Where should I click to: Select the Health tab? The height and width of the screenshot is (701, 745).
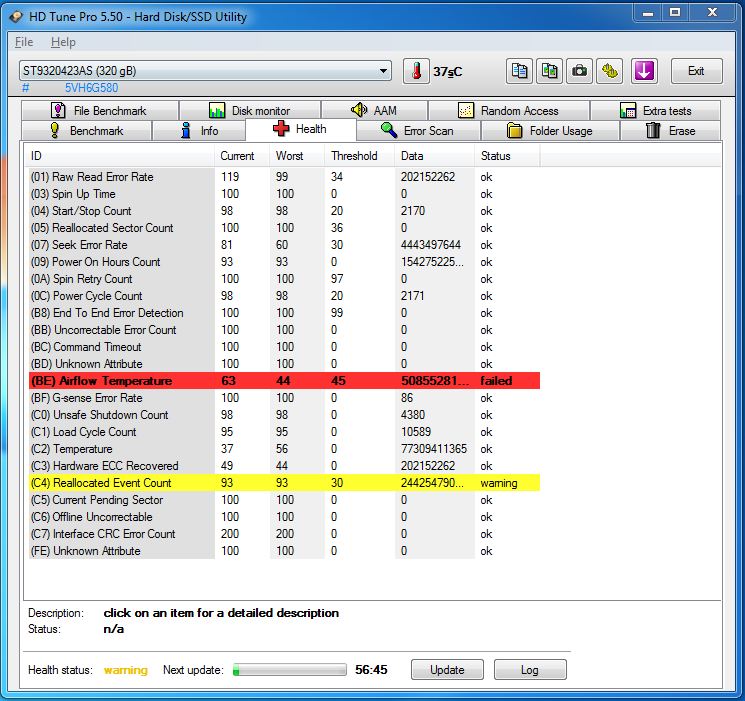click(x=300, y=129)
